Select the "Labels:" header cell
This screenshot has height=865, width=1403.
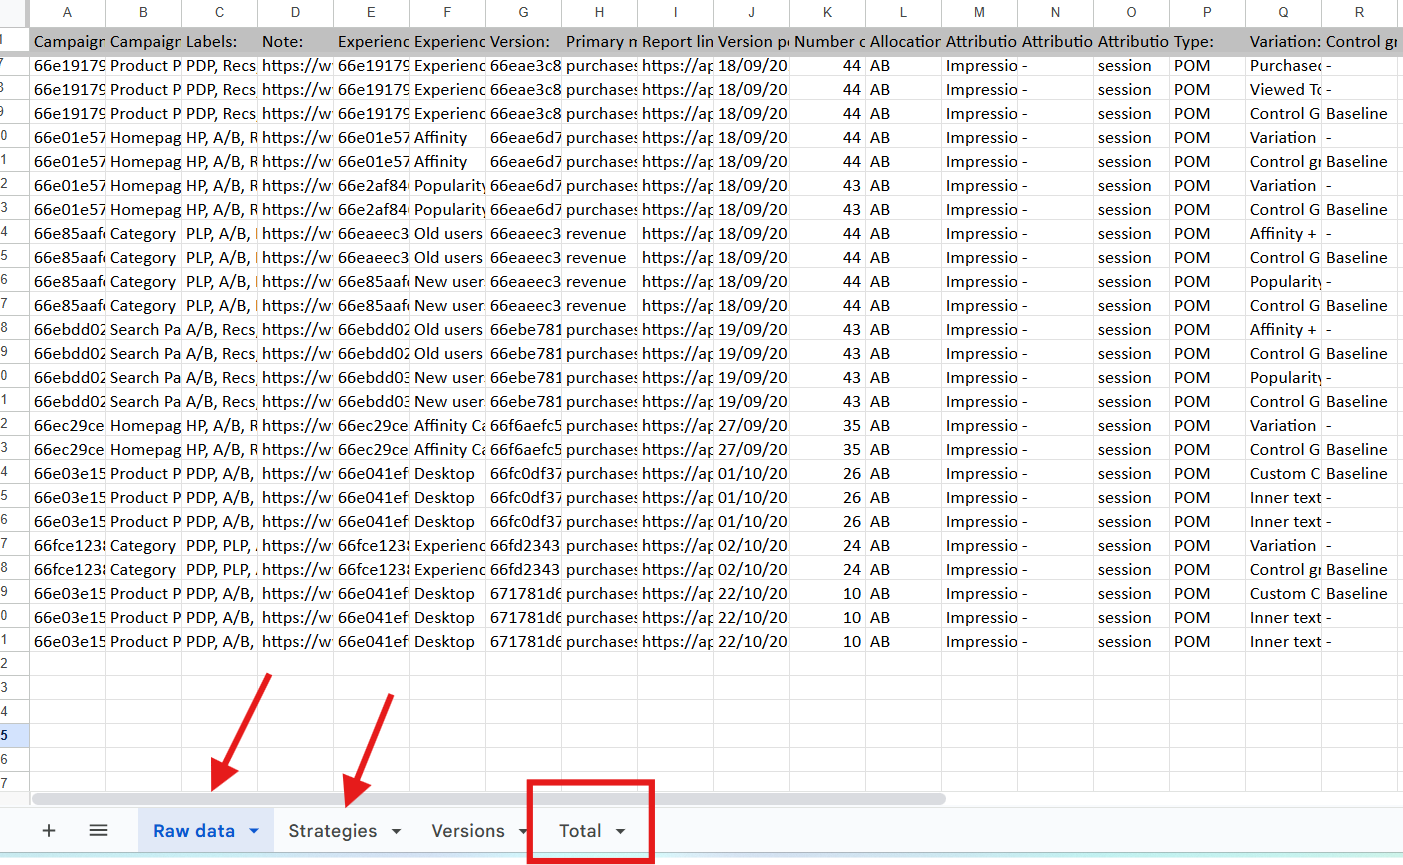point(219,41)
